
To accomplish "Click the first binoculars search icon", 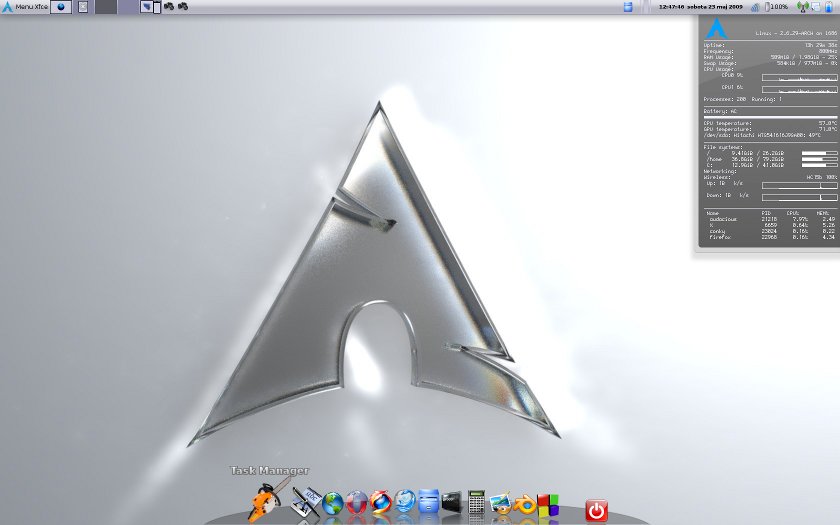I will [x=169, y=6].
